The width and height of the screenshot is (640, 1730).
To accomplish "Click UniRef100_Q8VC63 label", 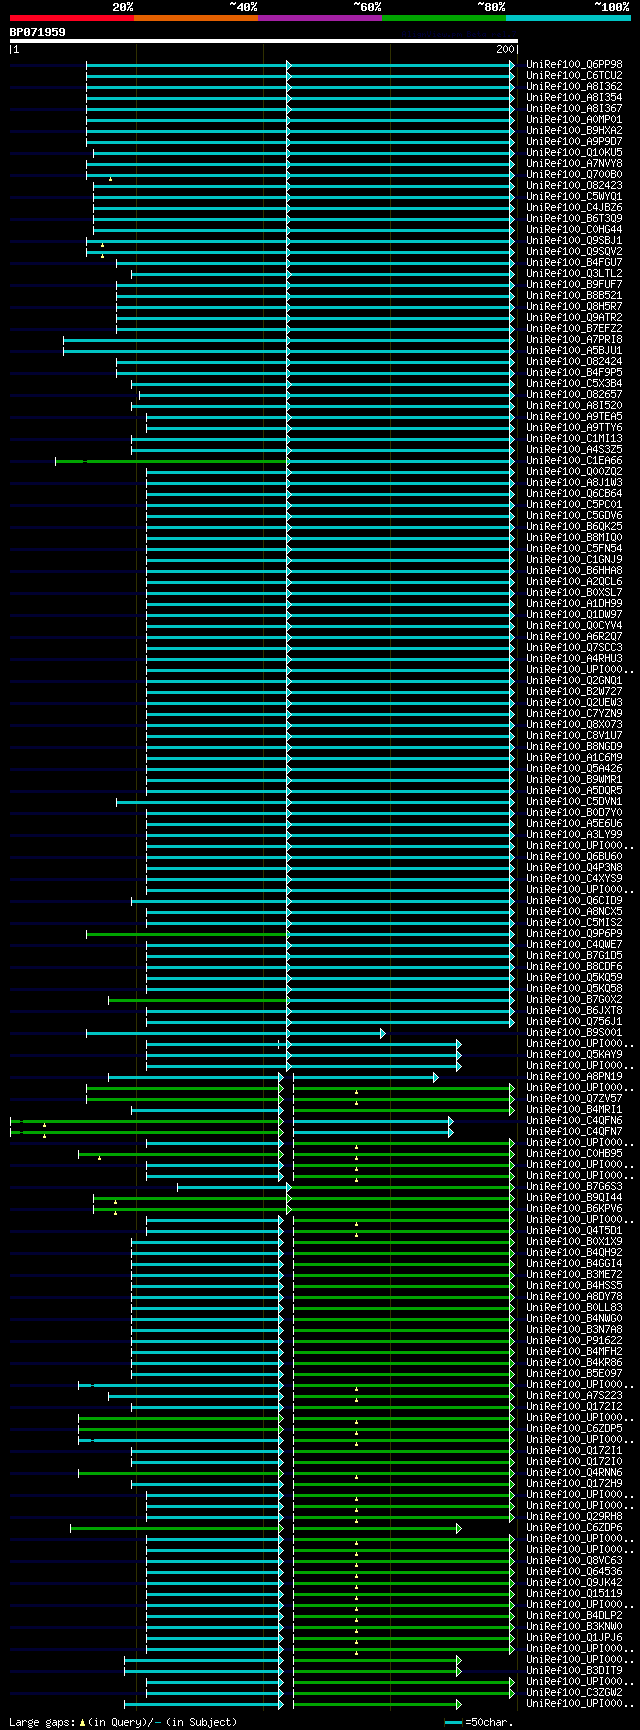I will (574, 1560).
